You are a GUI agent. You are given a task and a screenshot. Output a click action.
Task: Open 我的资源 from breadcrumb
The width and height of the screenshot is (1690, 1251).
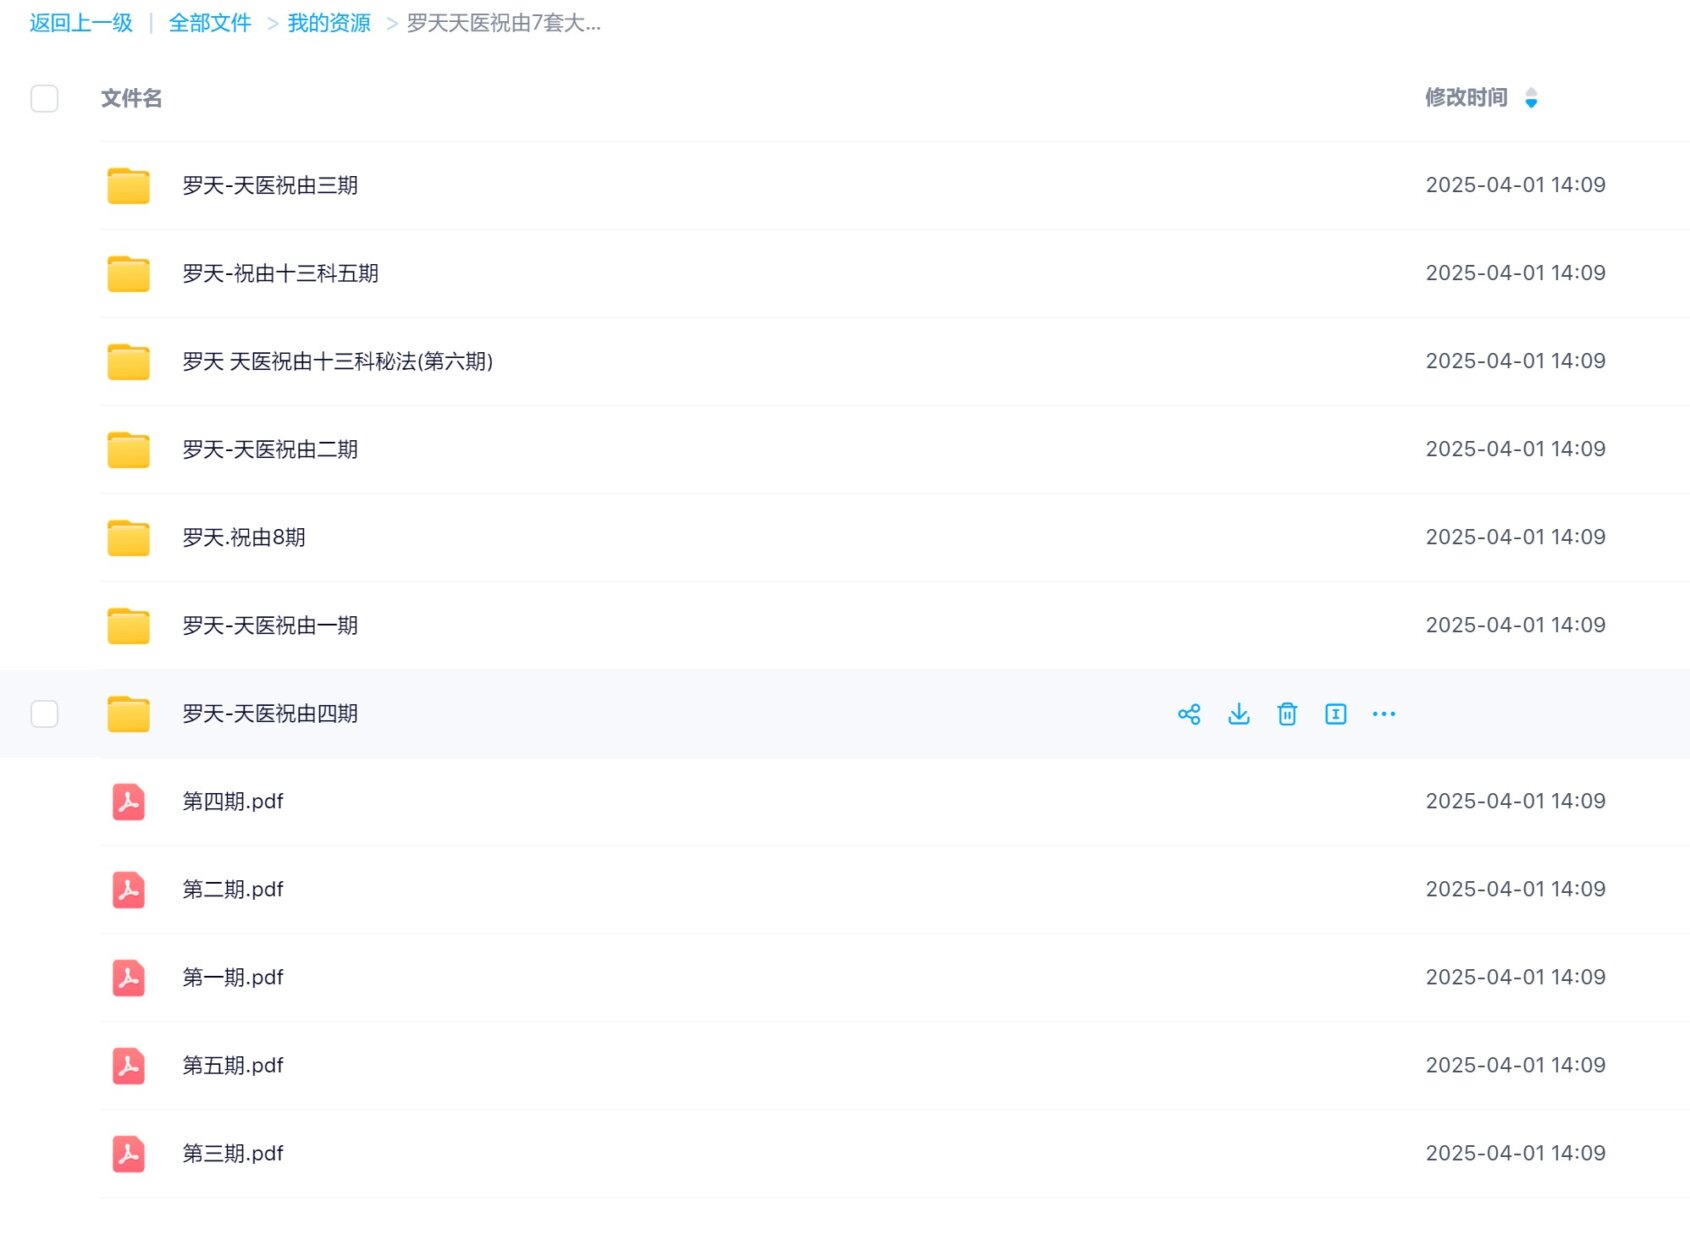tap(328, 22)
